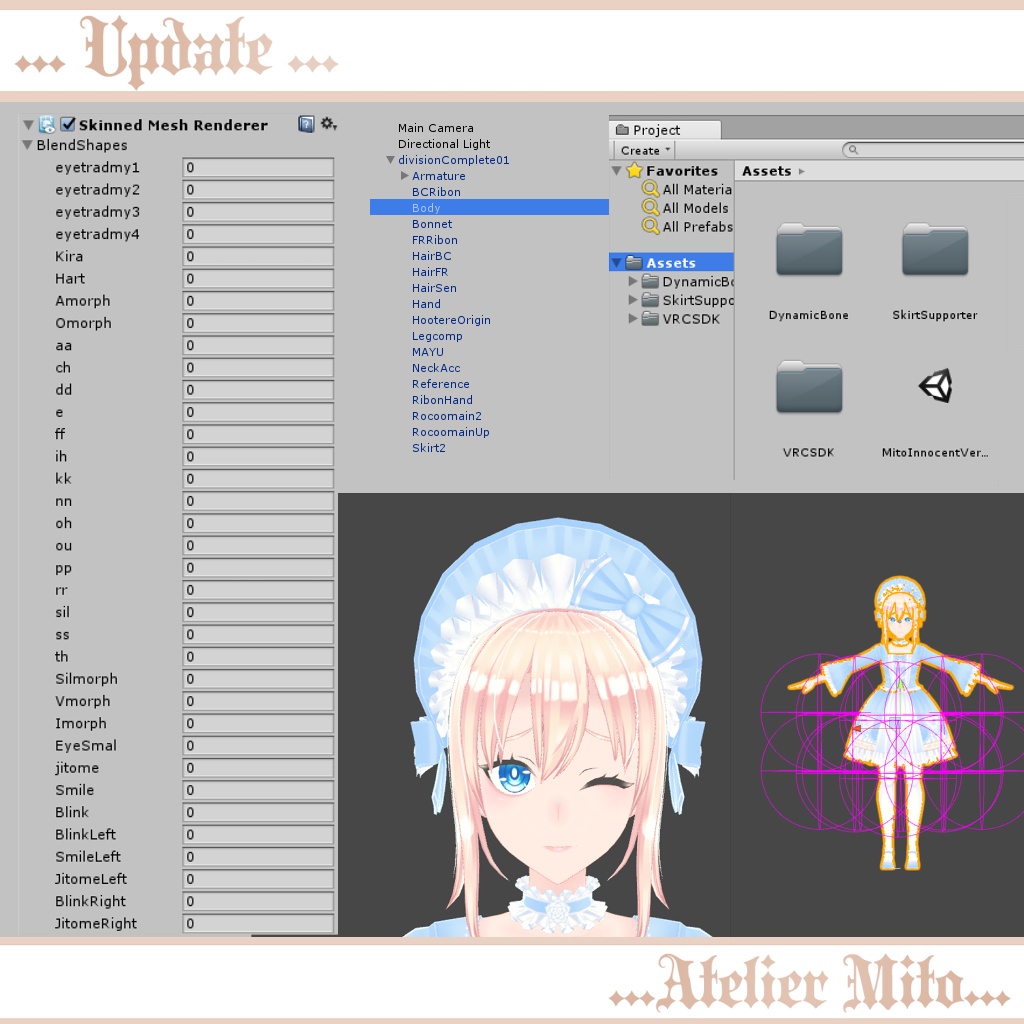
Task: Click the magnifier in the Project search bar
Action: [x=852, y=150]
